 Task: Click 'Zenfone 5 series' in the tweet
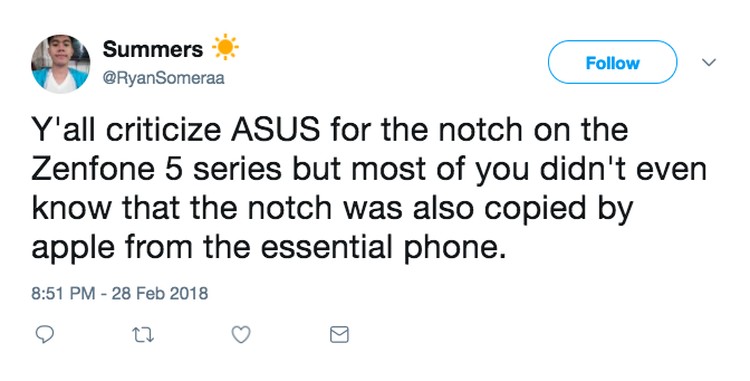pyautogui.click(x=157, y=169)
